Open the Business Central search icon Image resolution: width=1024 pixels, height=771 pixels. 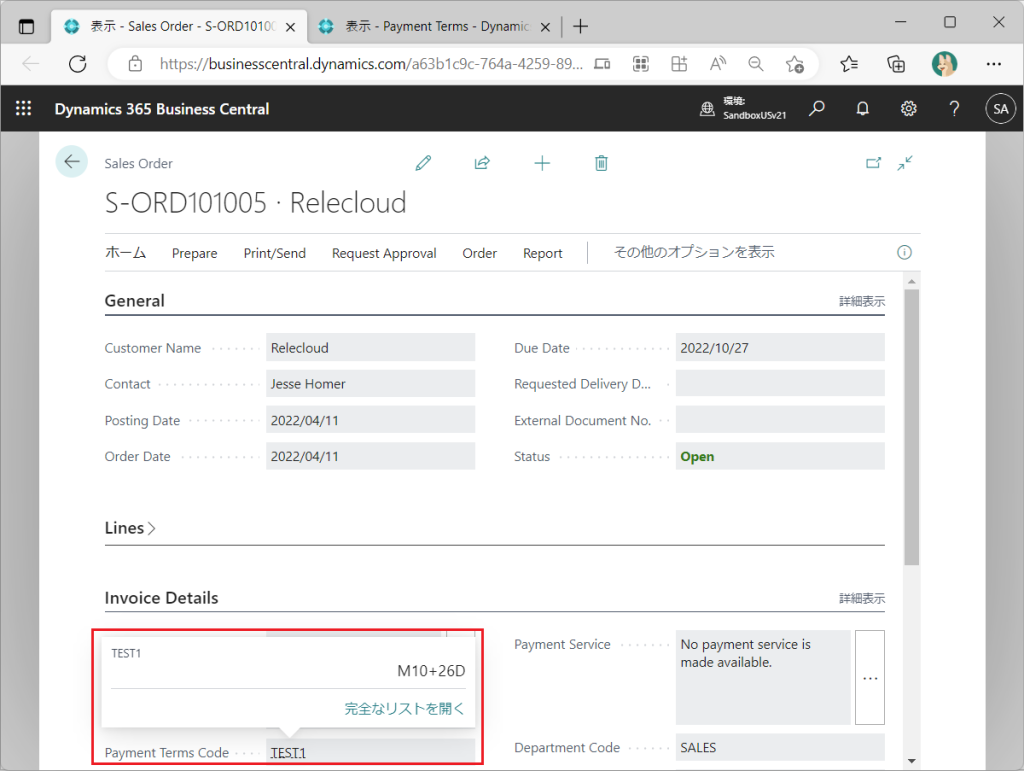(x=816, y=108)
